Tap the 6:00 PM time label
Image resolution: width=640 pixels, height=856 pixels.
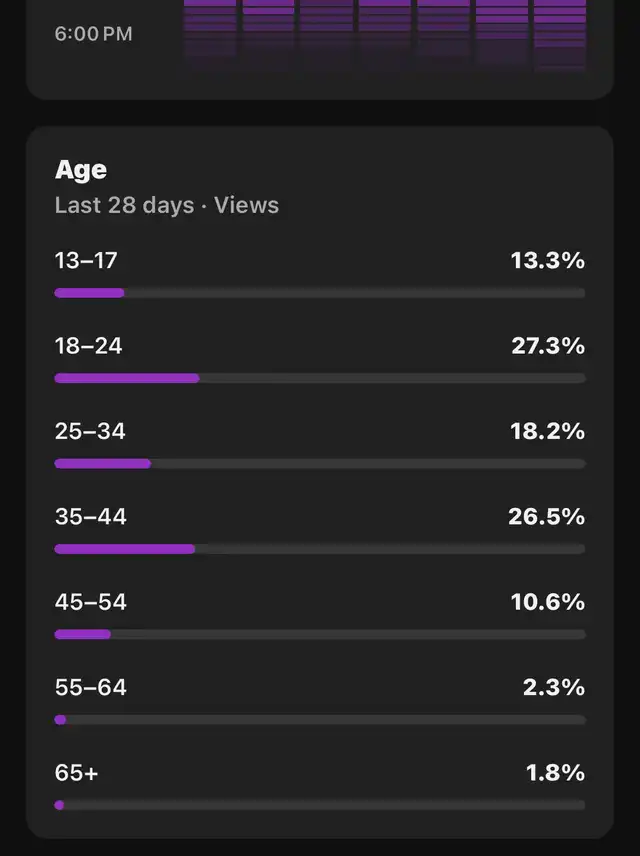click(x=93, y=34)
